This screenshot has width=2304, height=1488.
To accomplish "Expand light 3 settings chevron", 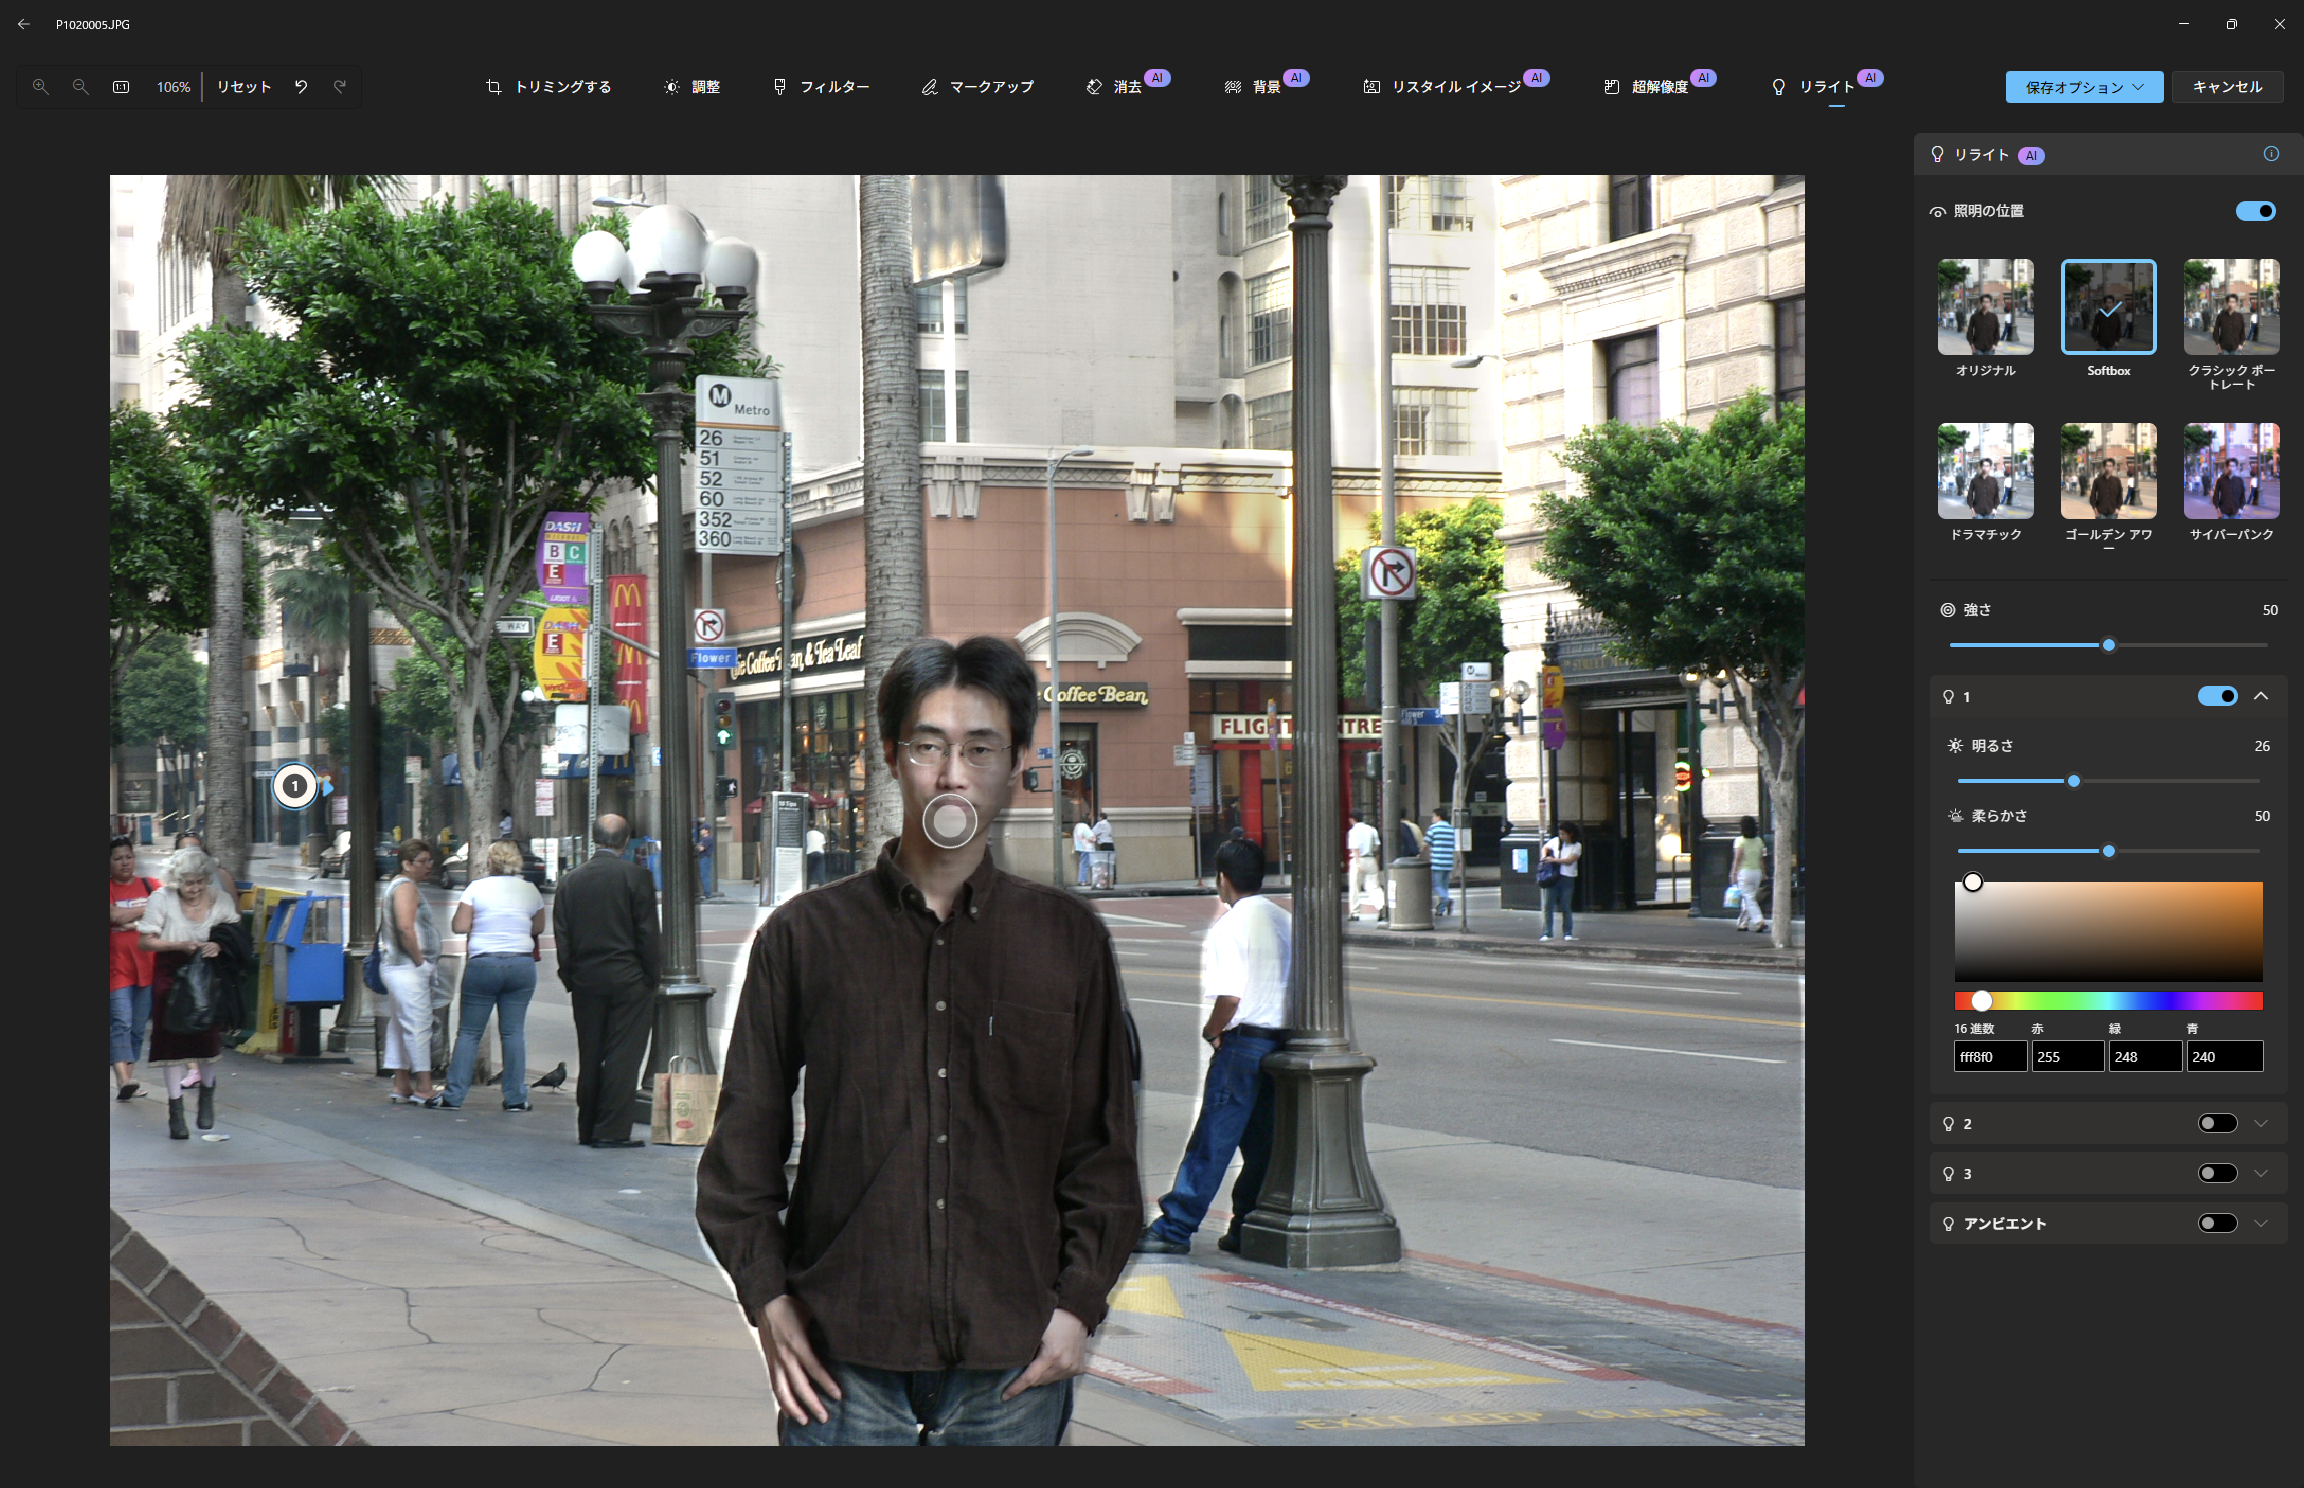I will (2261, 1173).
